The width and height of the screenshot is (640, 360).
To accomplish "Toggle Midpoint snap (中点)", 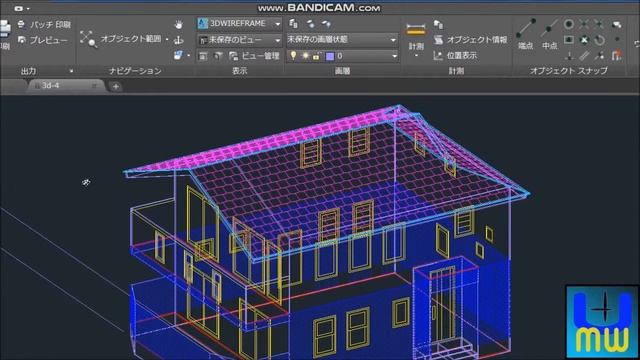I will (x=549, y=34).
